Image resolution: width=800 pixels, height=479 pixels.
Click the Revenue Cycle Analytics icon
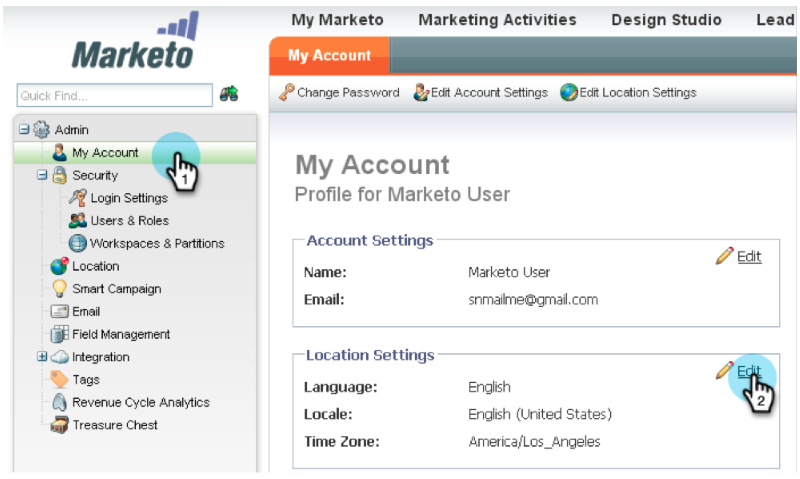[60, 402]
